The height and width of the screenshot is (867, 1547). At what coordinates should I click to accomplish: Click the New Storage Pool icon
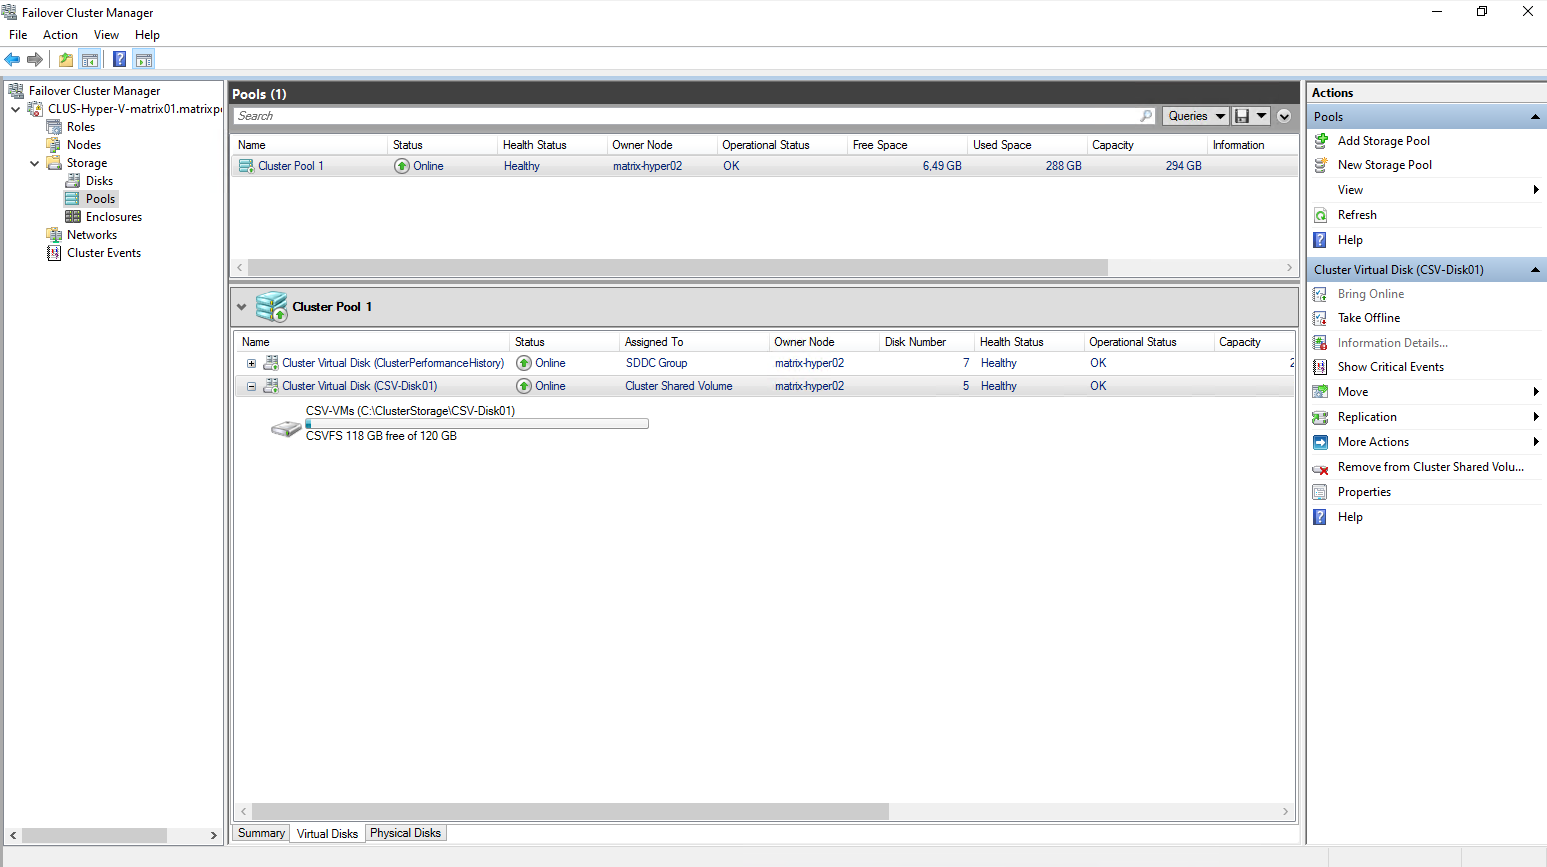coord(1321,165)
